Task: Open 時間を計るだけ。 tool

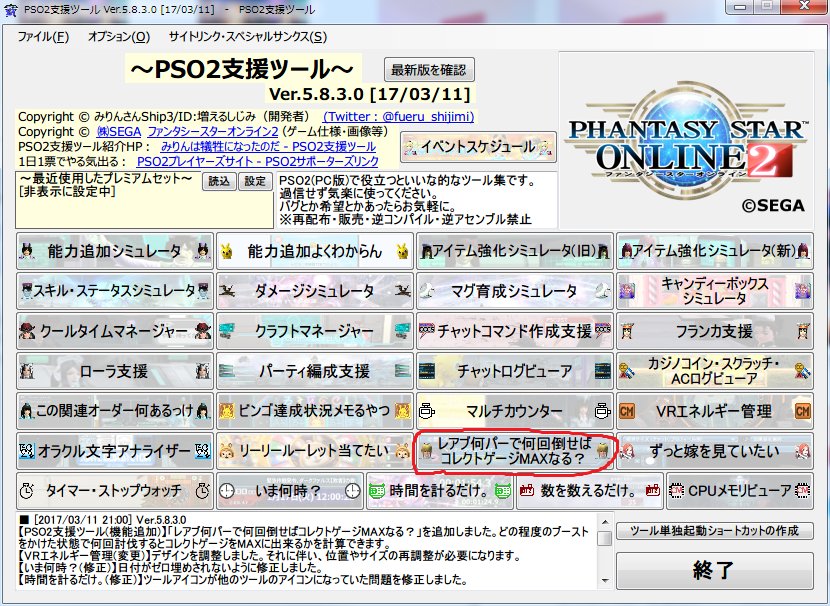Action: 439,491
